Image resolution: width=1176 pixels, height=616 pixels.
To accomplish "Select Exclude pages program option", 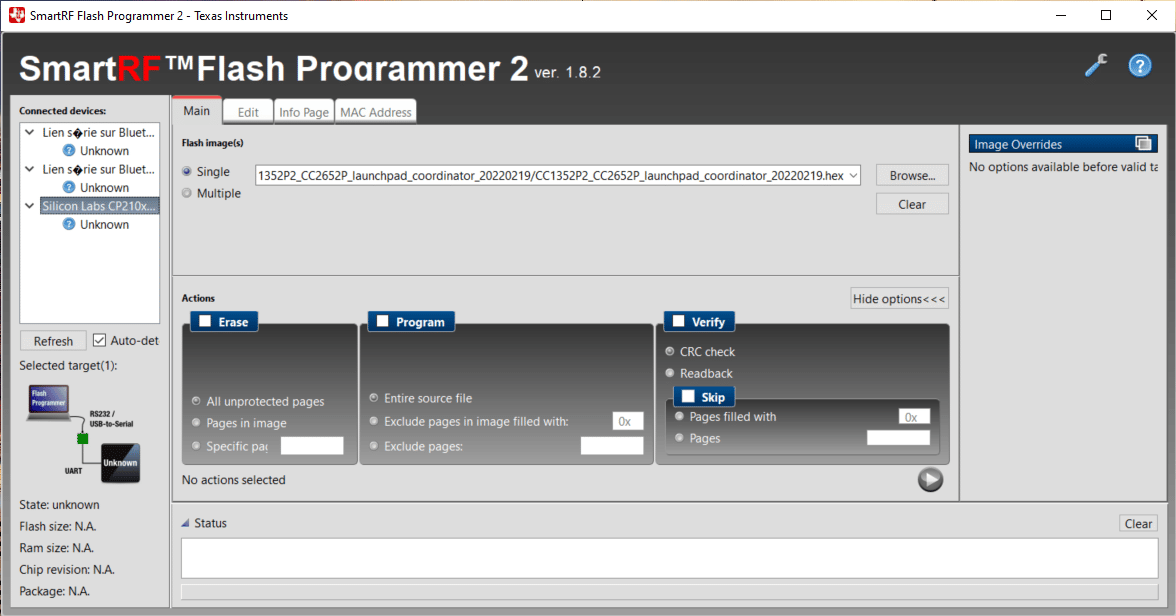I will (374, 446).
